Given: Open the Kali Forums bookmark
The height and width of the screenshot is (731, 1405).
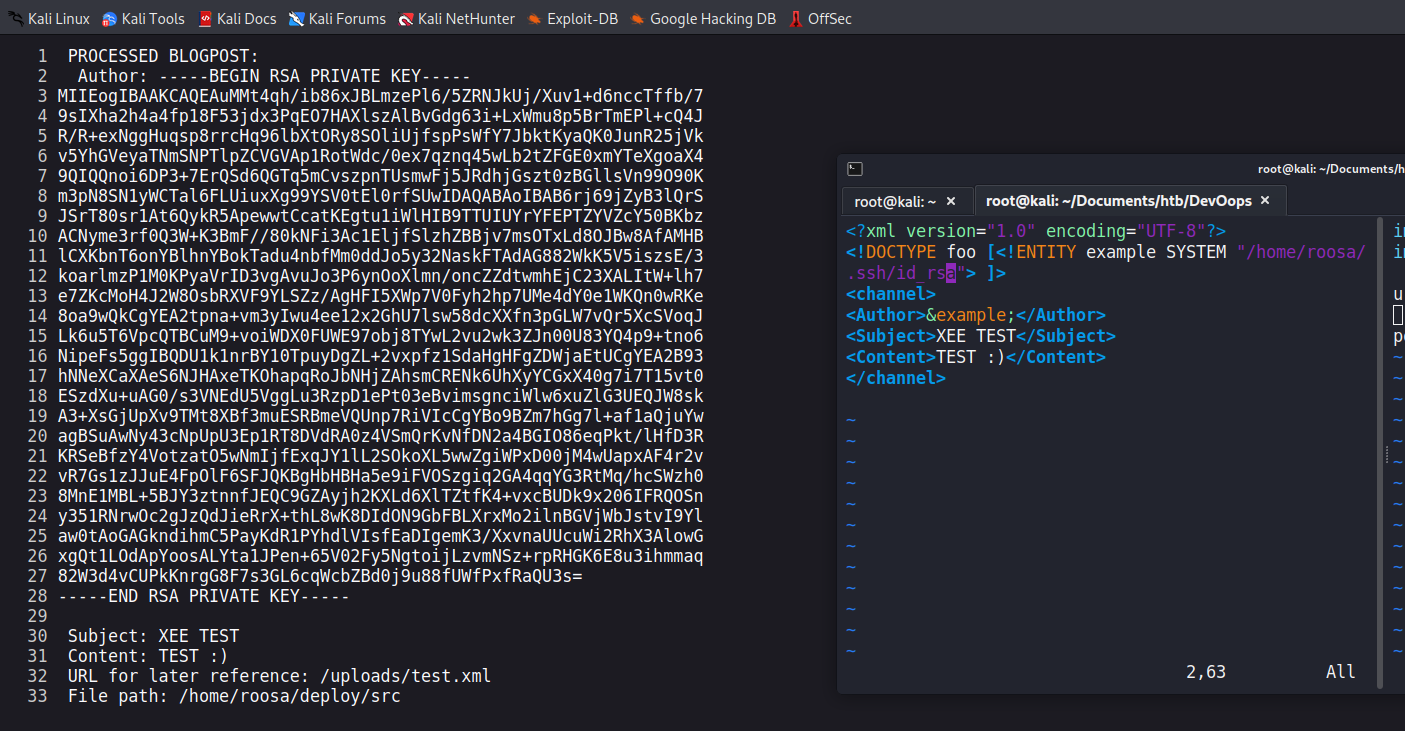Looking at the screenshot, I should click(337, 18).
